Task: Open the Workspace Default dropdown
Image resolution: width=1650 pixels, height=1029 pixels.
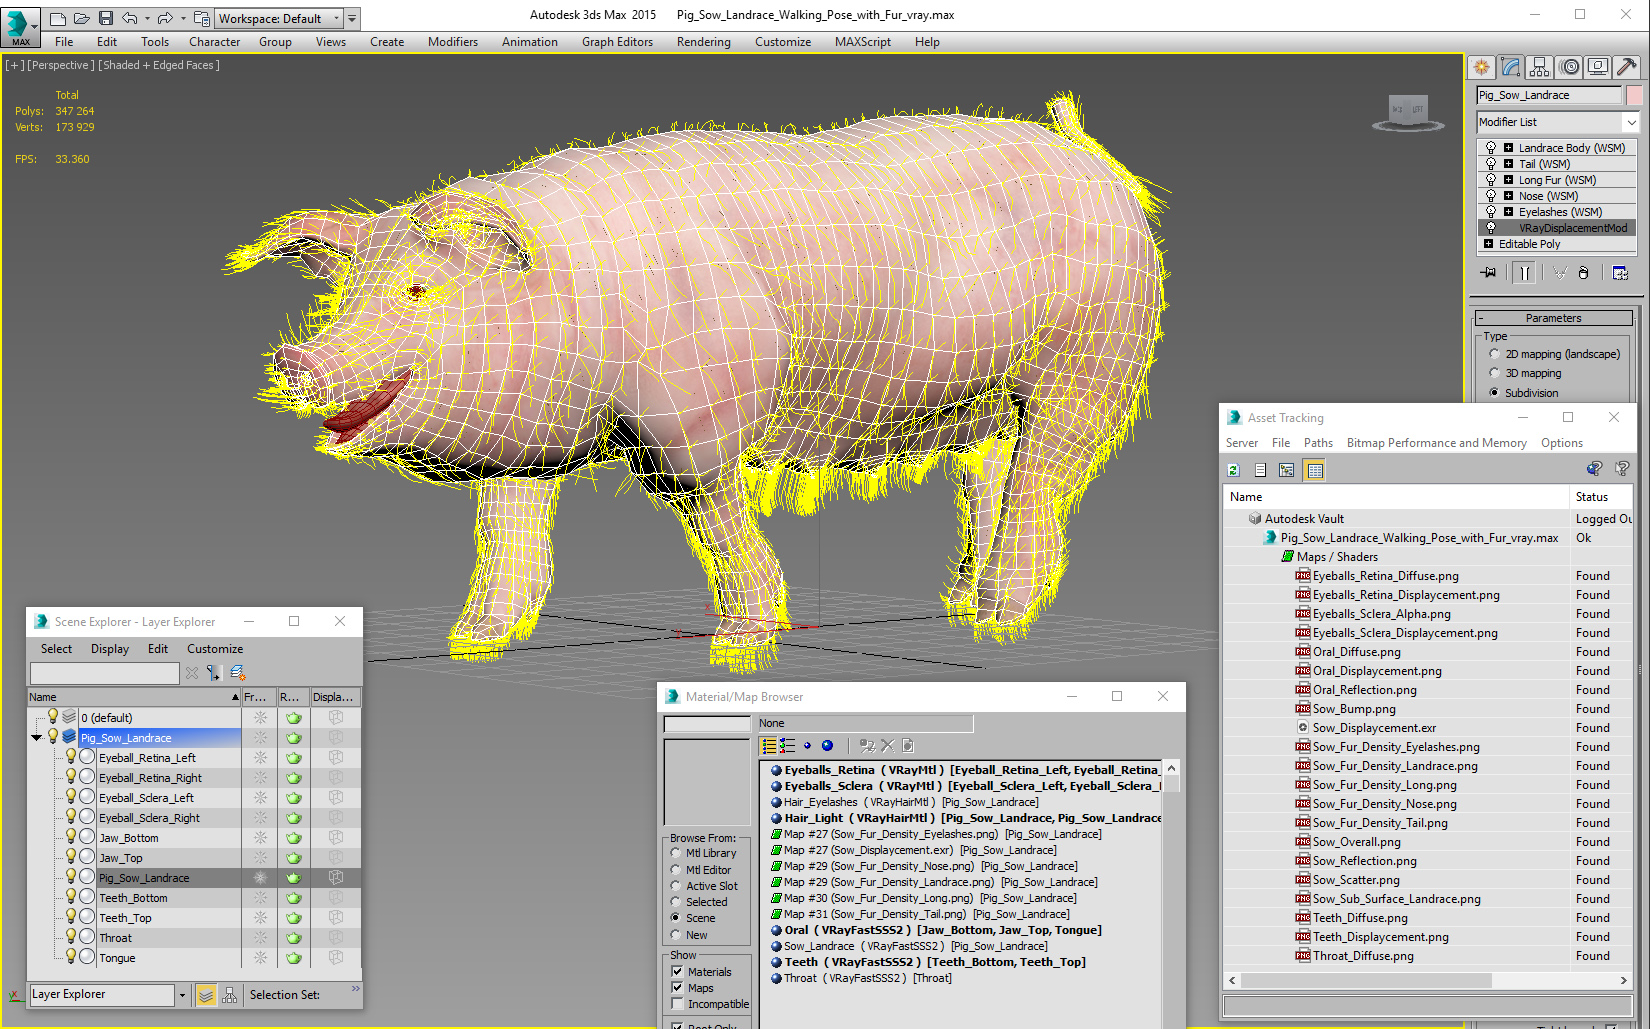Action: (x=336, y=18)
